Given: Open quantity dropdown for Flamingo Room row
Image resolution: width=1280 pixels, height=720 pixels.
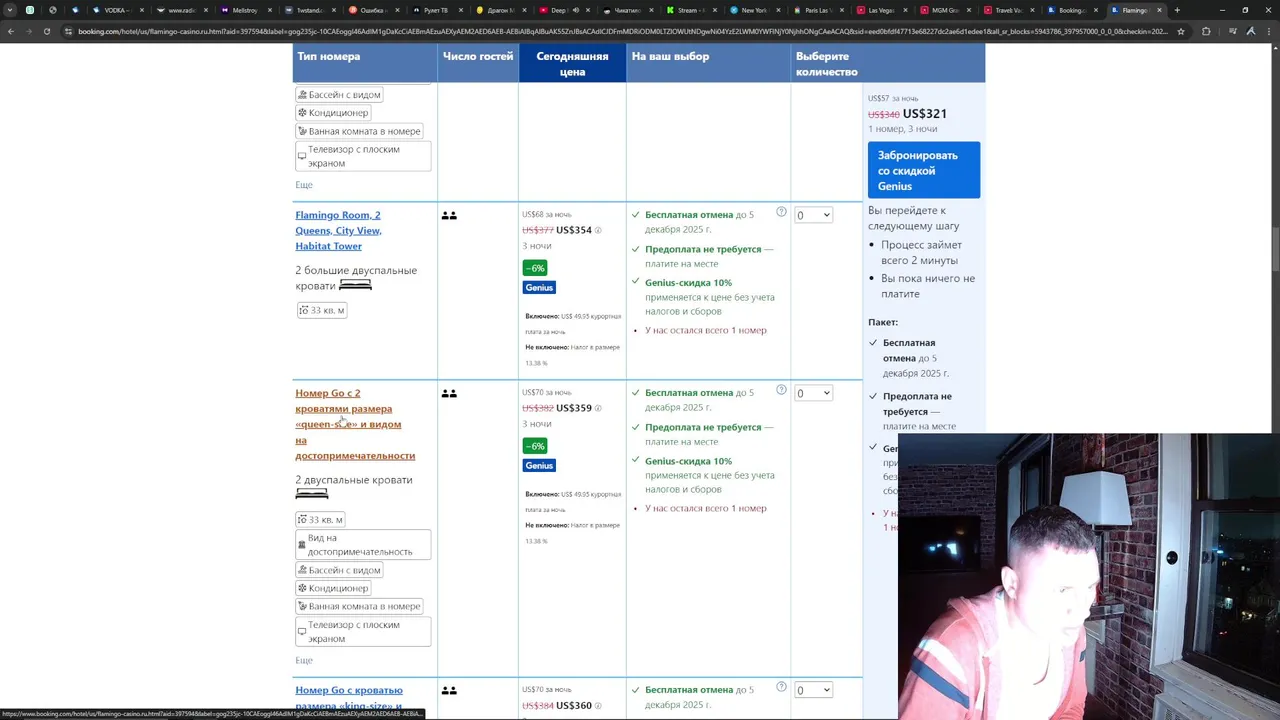Looking at the screenshot, I should click(813, 215).
